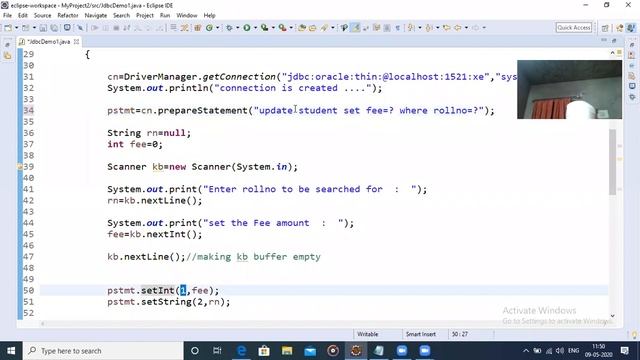Click the editor horizontal scrollbar left arrow

(x=42, y=323)
